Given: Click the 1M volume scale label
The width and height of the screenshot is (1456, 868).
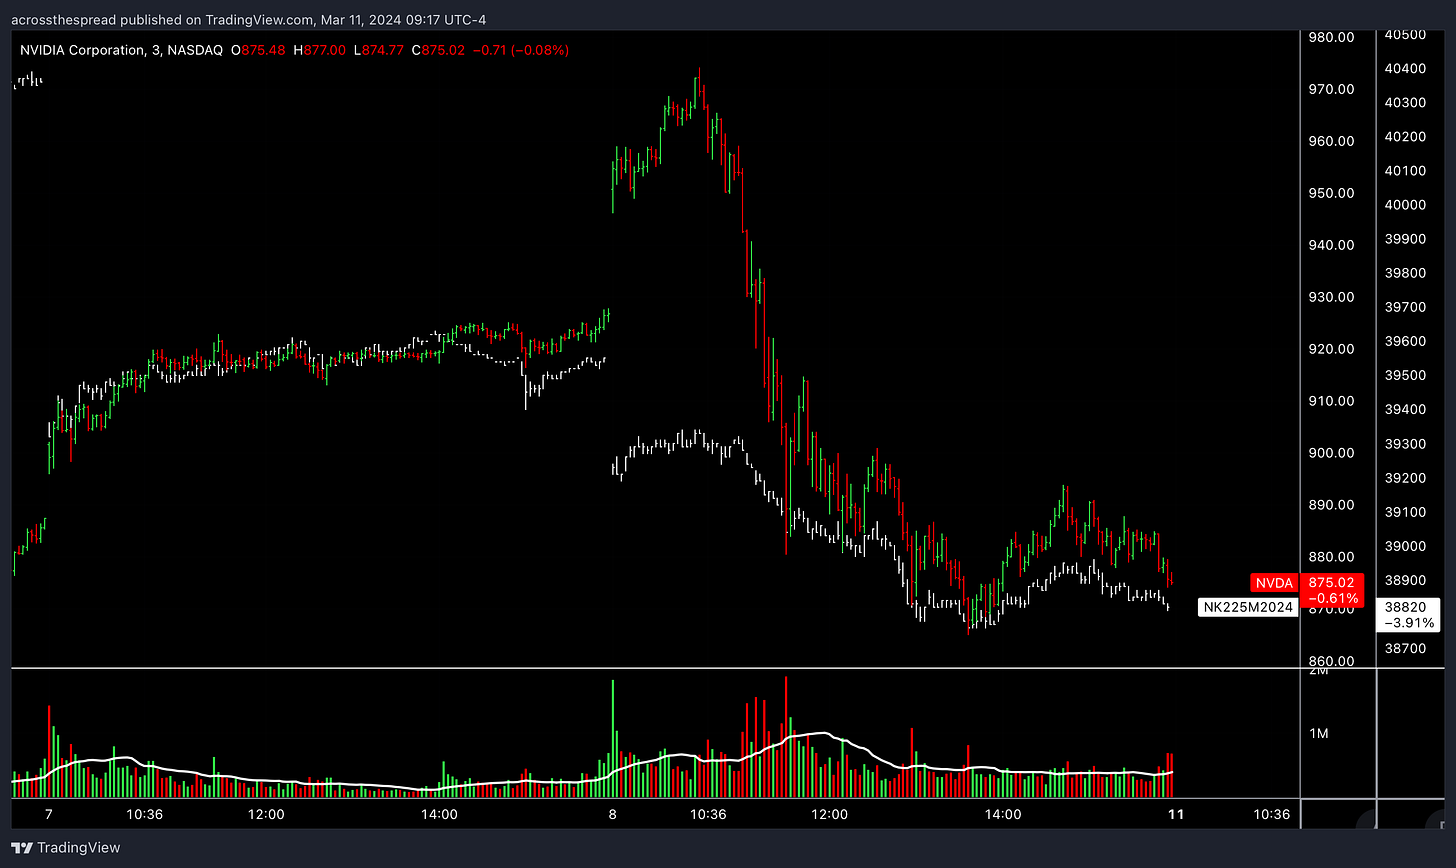Looking at the screenshot, I should coord(1318,734).
